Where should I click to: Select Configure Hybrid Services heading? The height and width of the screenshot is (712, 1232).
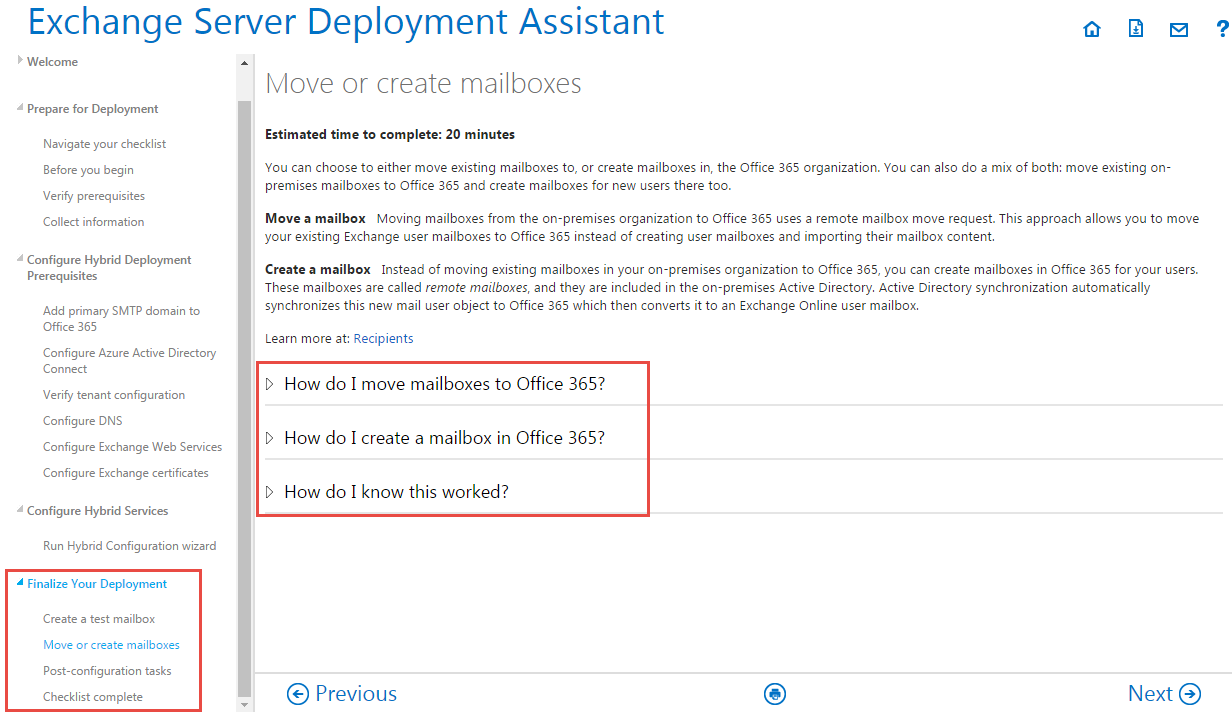tap(98, 511)
